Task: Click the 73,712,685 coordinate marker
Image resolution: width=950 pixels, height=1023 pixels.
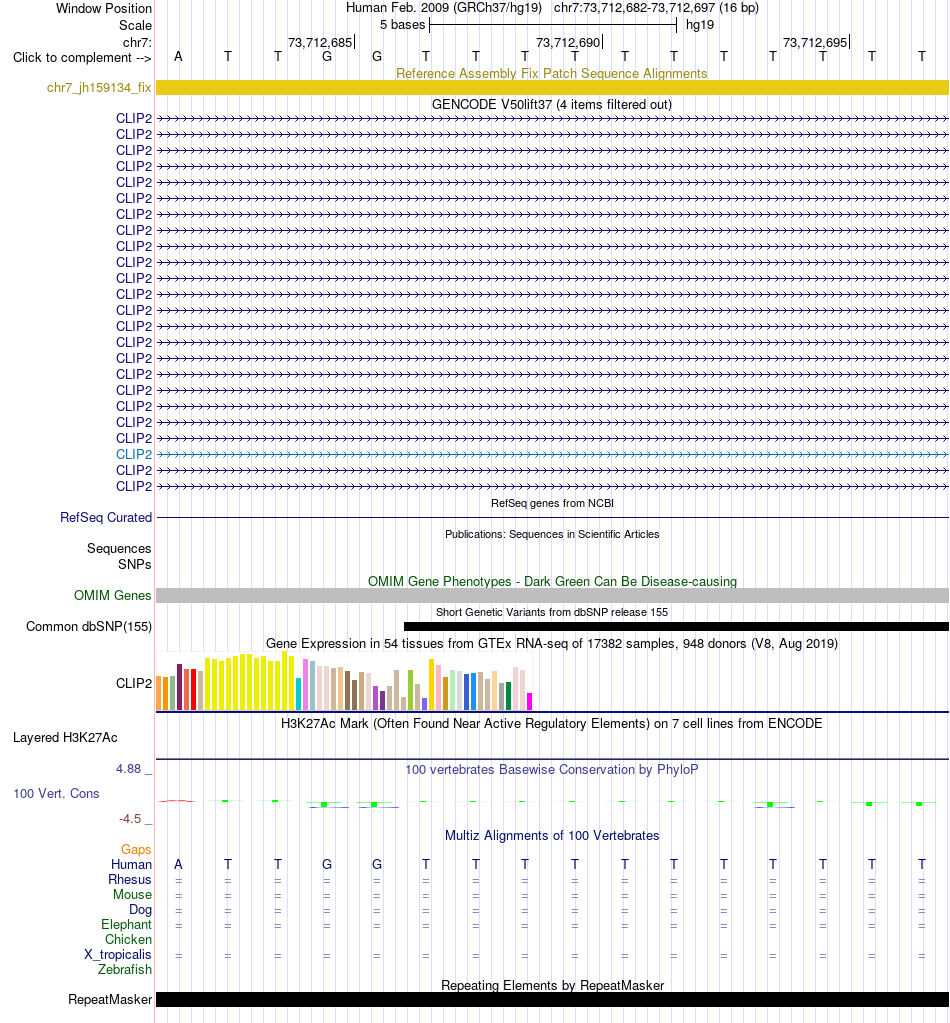Action: (320, 42)
